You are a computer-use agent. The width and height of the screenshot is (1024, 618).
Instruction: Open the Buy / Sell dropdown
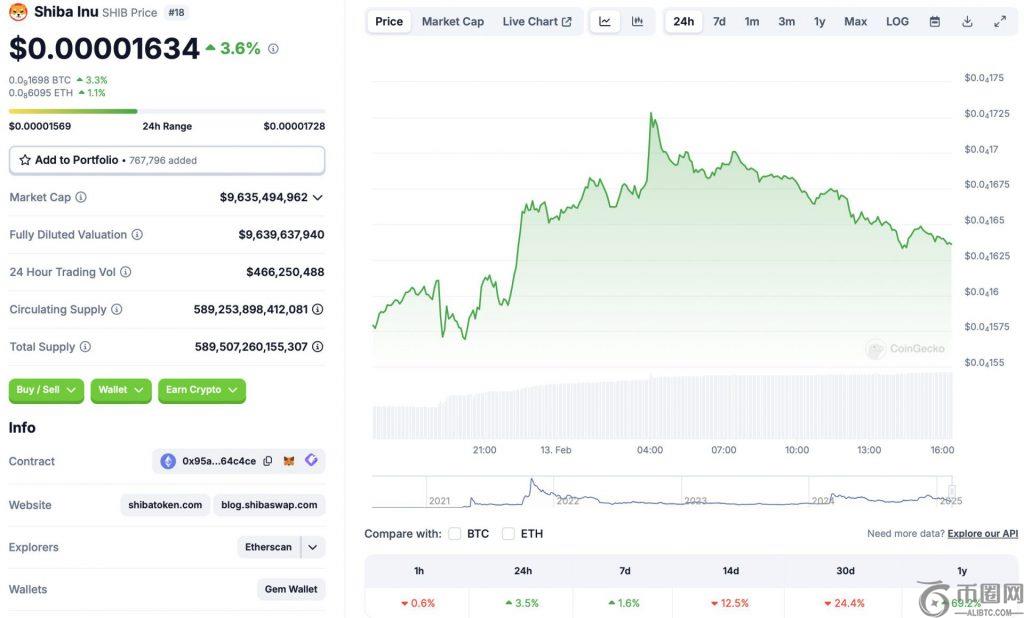click(46, 390)
